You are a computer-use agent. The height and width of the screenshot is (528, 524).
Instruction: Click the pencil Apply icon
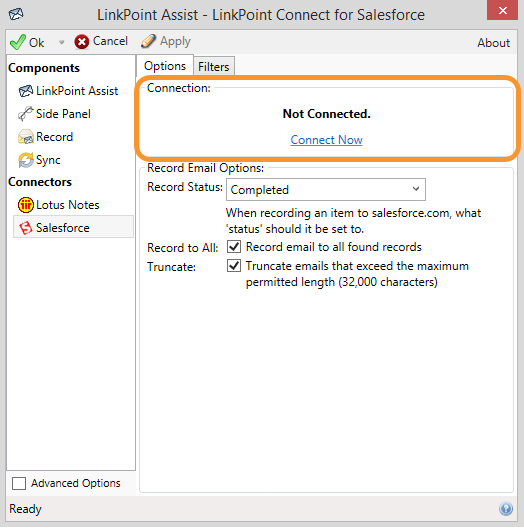point(148,41)
